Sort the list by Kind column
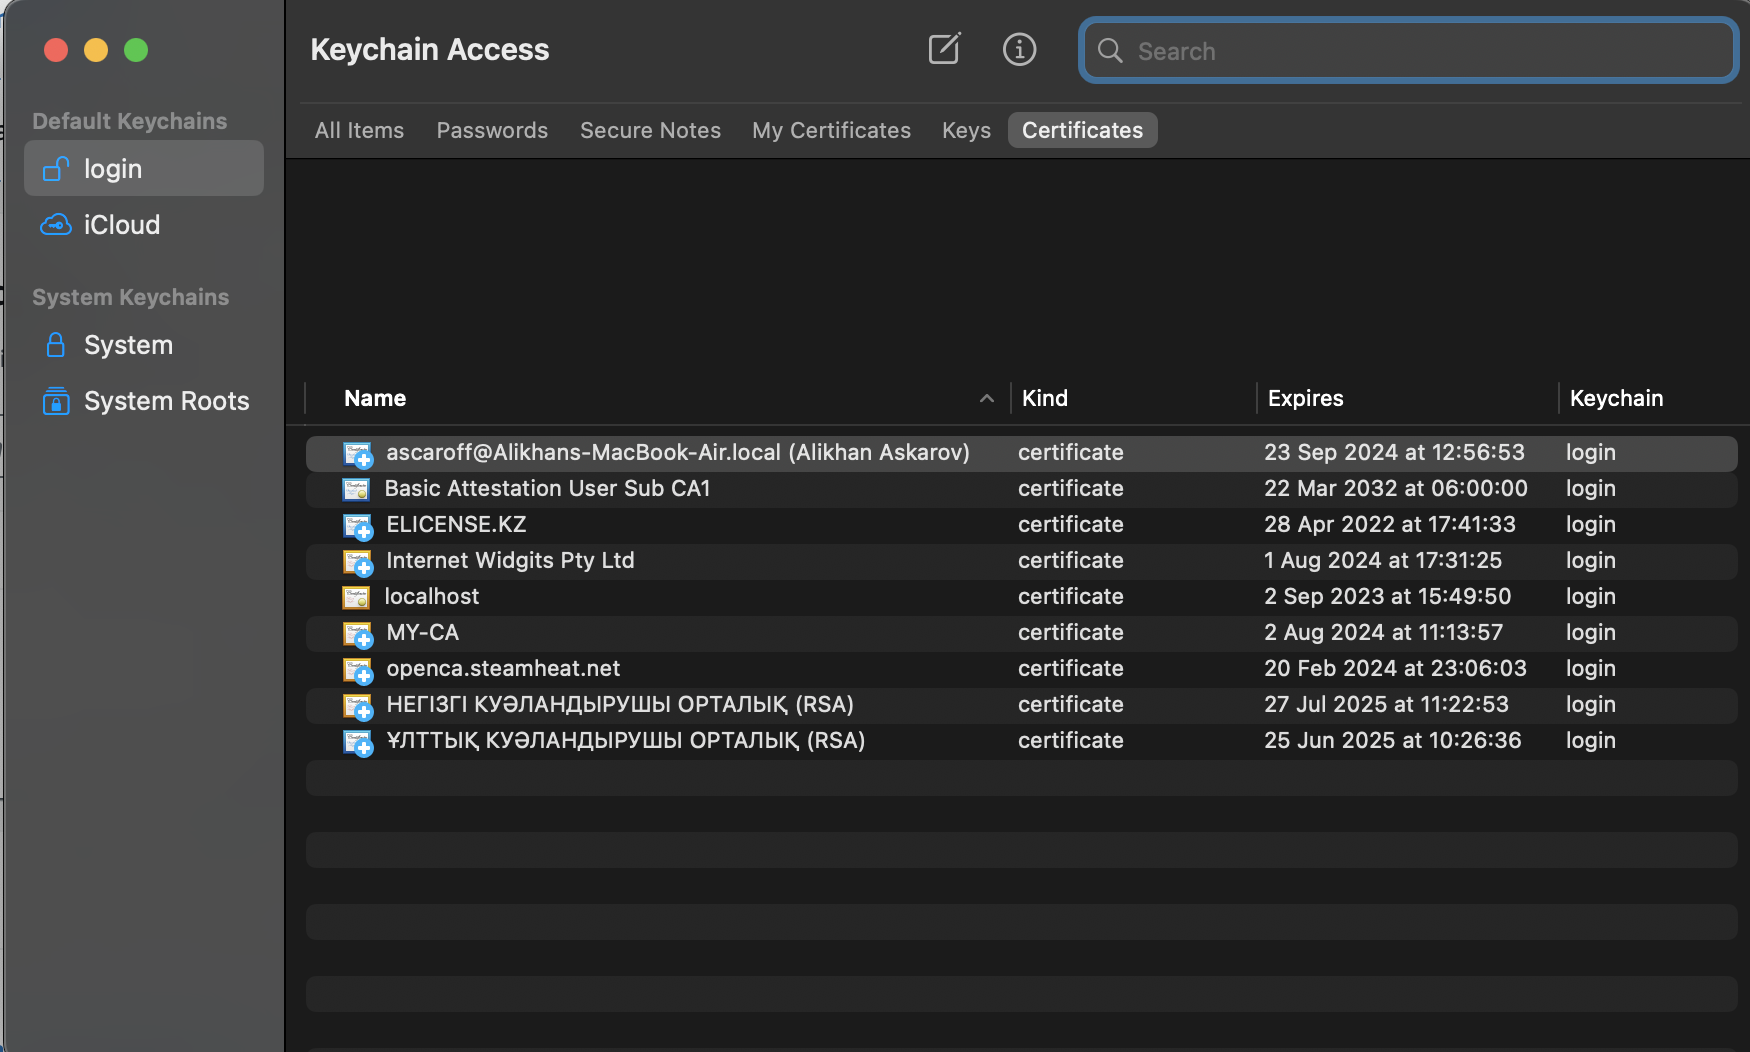 click(x=1045, y=398)
